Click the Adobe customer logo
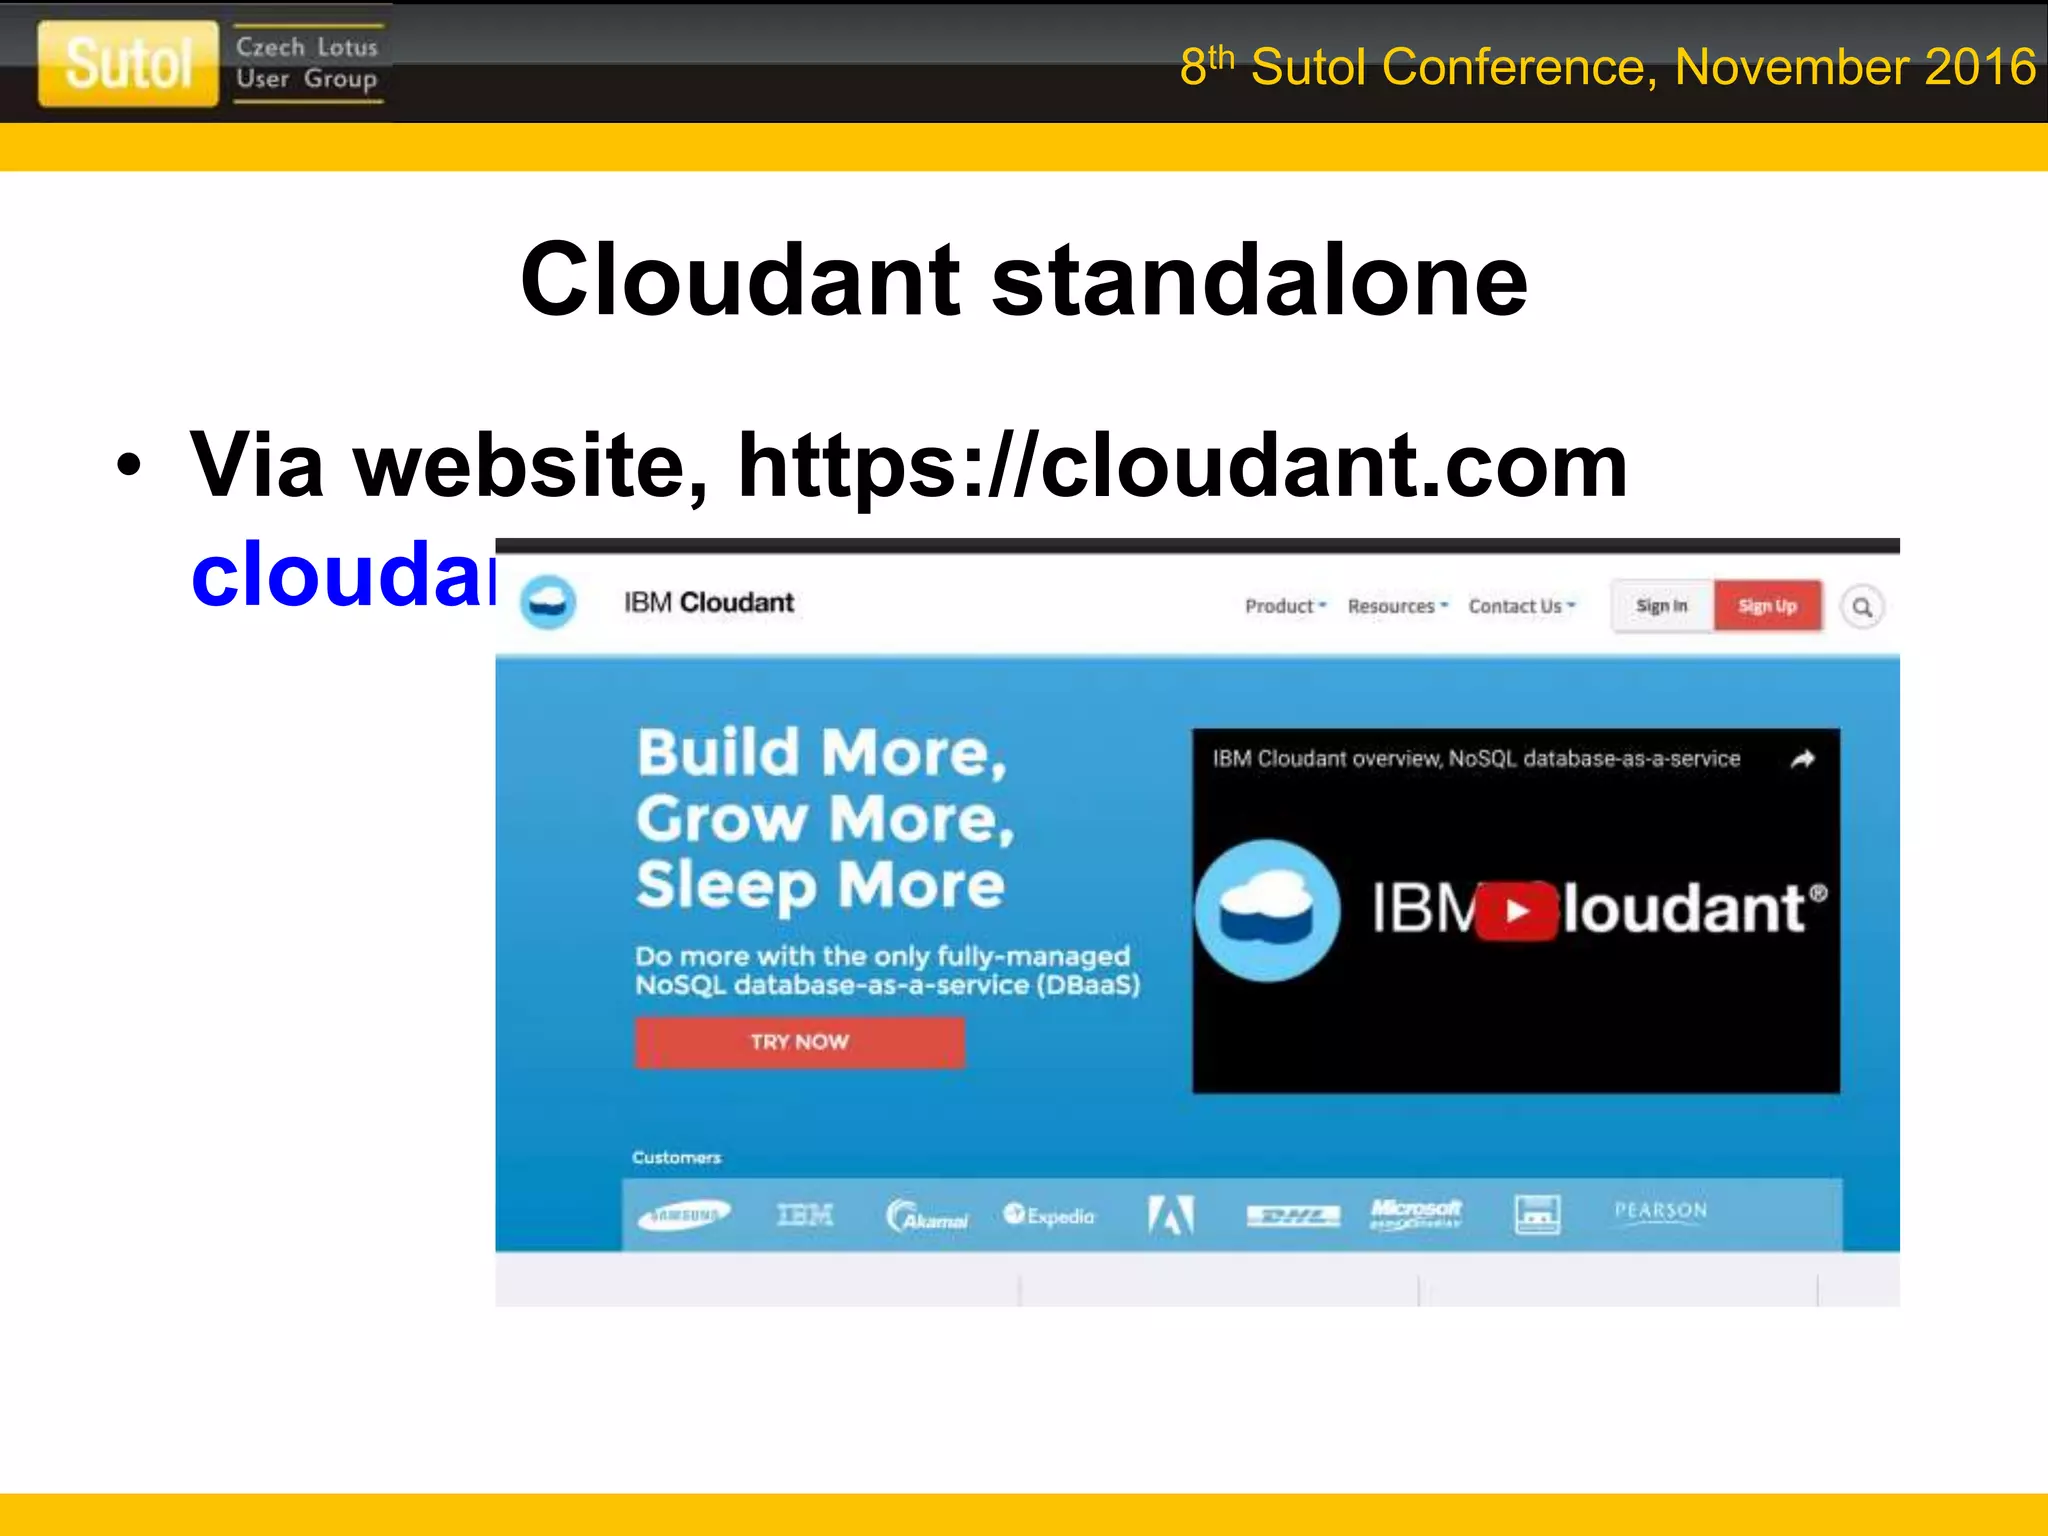The image size is (2048, 1536). tap(1170, 1215)
